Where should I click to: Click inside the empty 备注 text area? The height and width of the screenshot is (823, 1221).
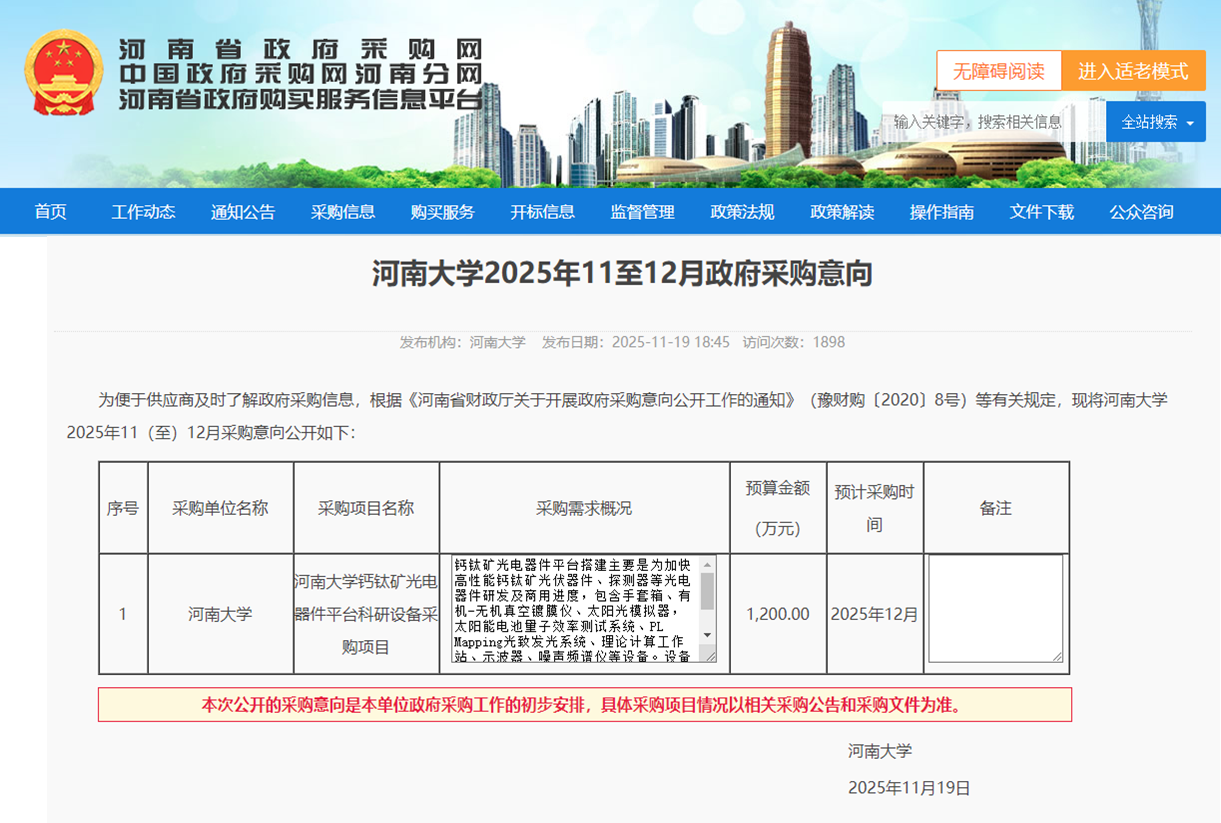(995, 608)
